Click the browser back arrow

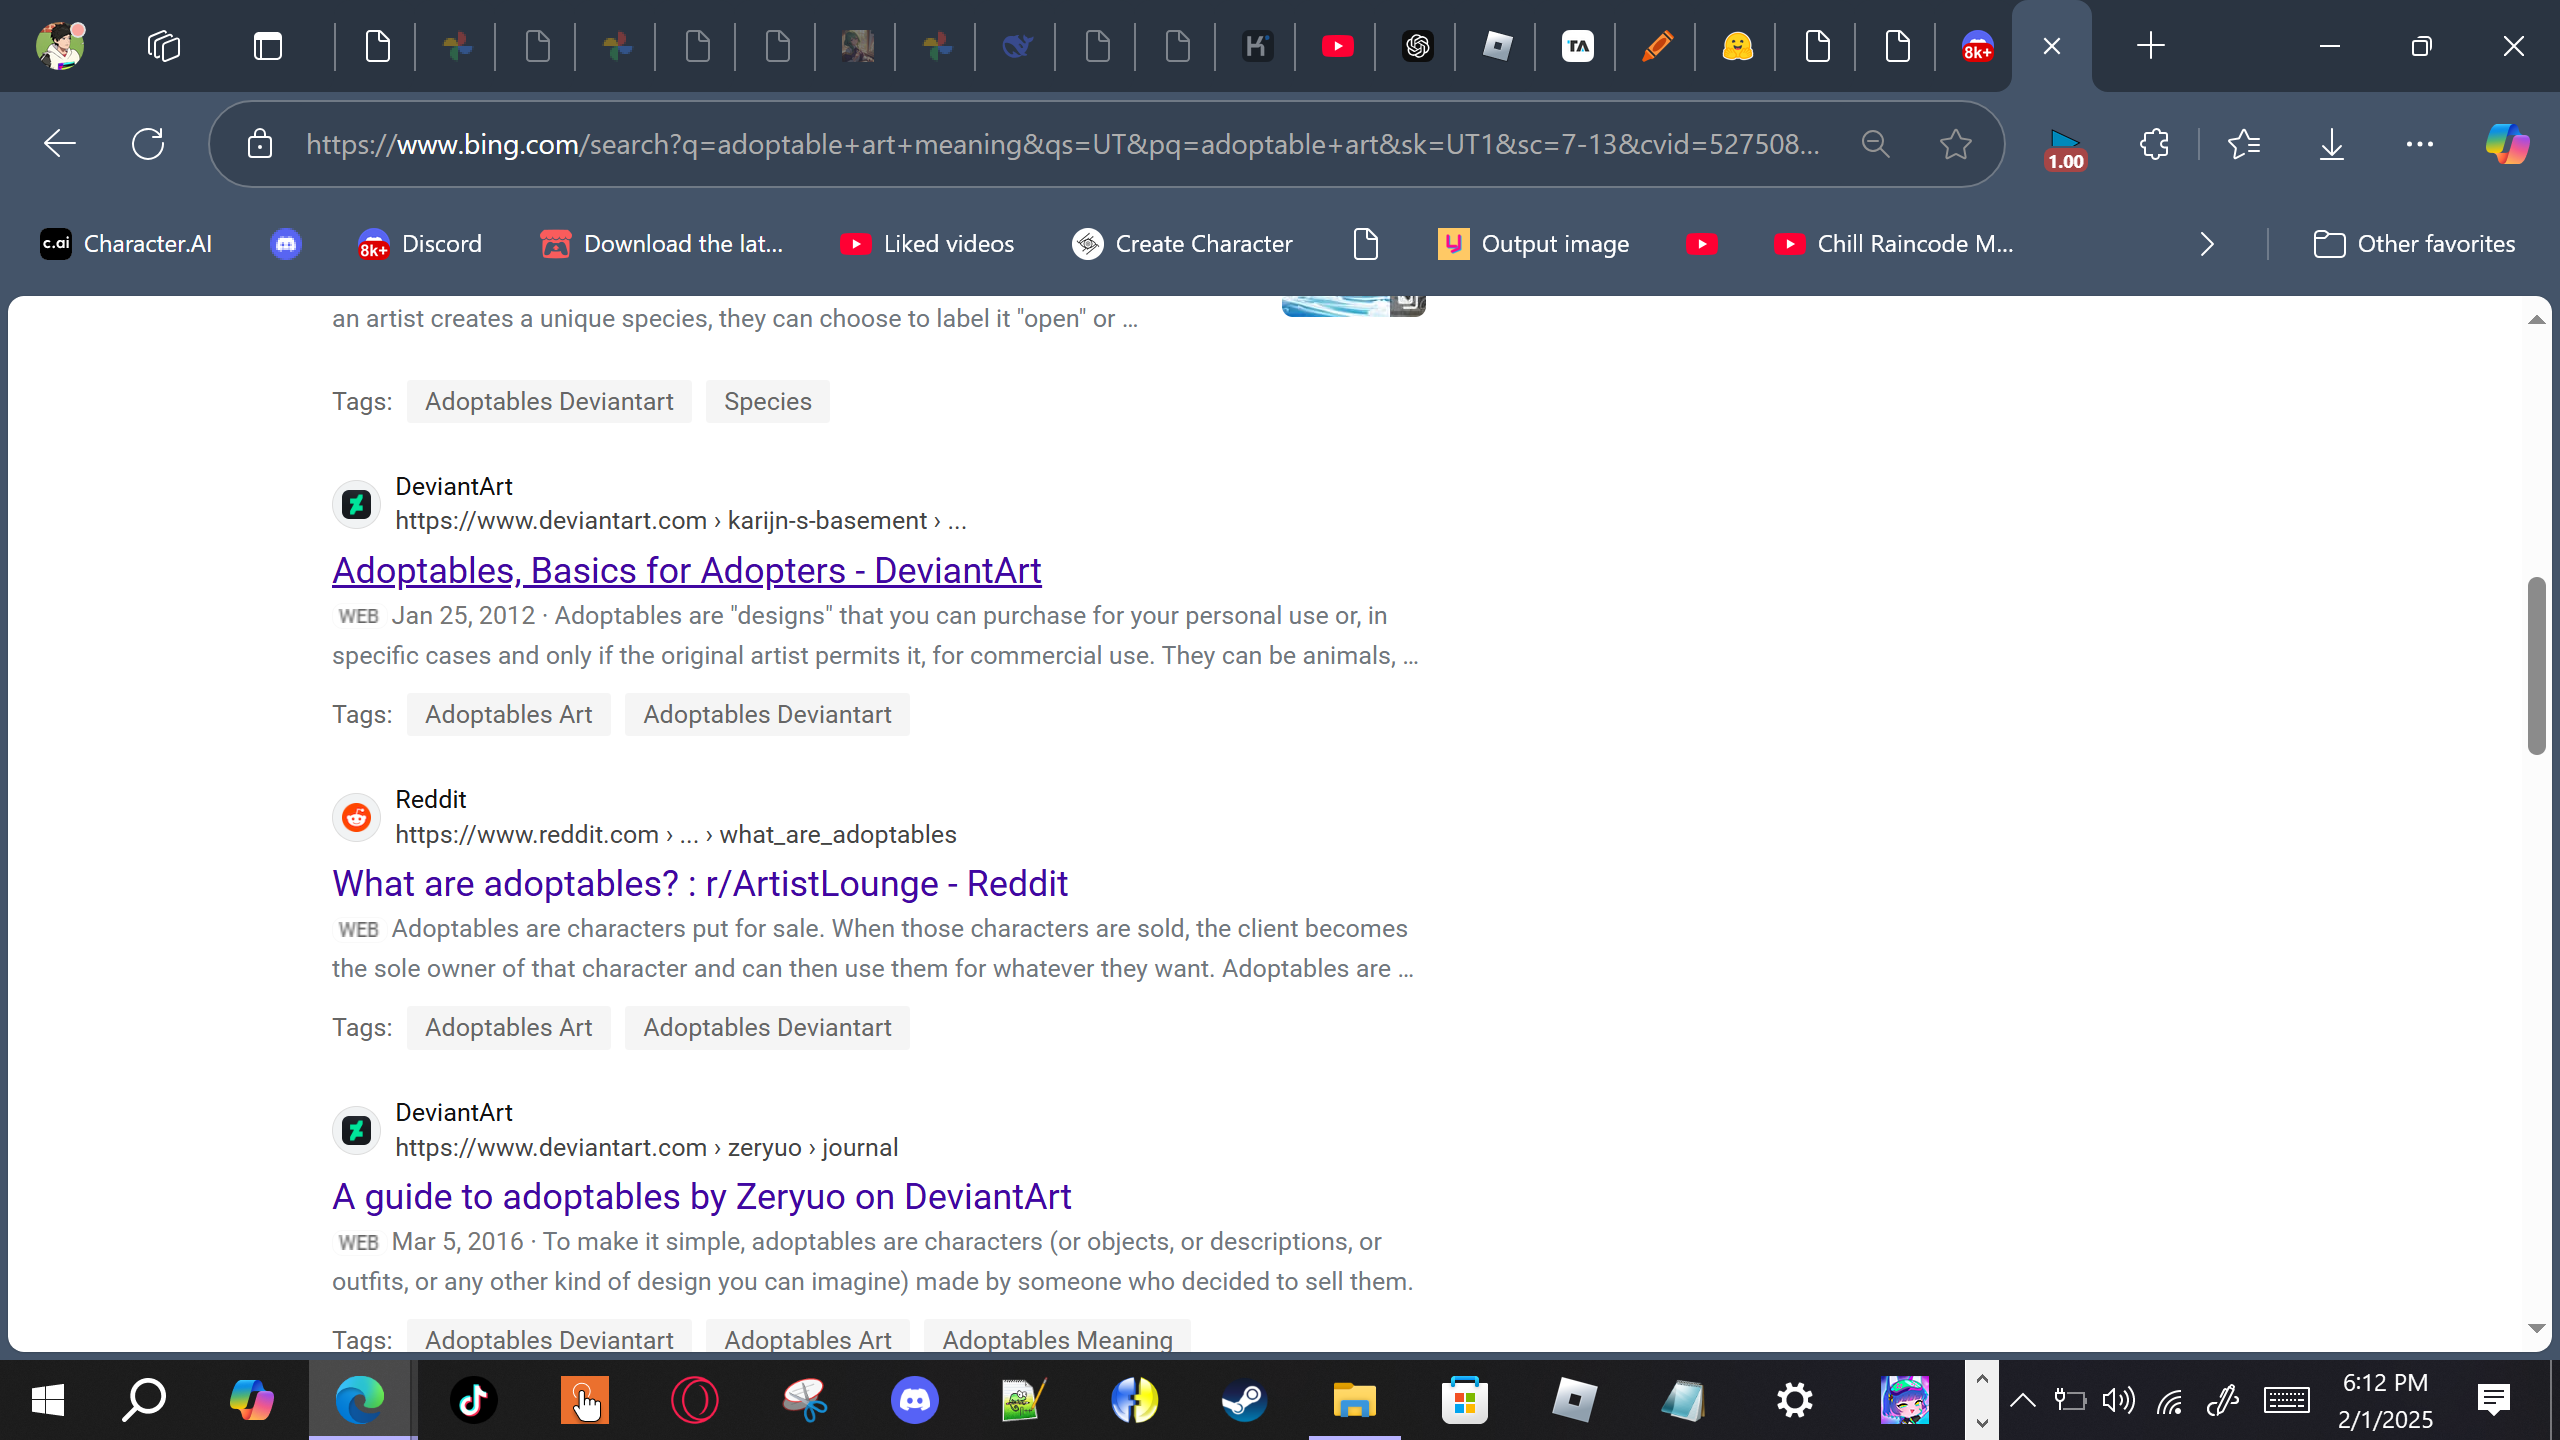tap(60, 144)
